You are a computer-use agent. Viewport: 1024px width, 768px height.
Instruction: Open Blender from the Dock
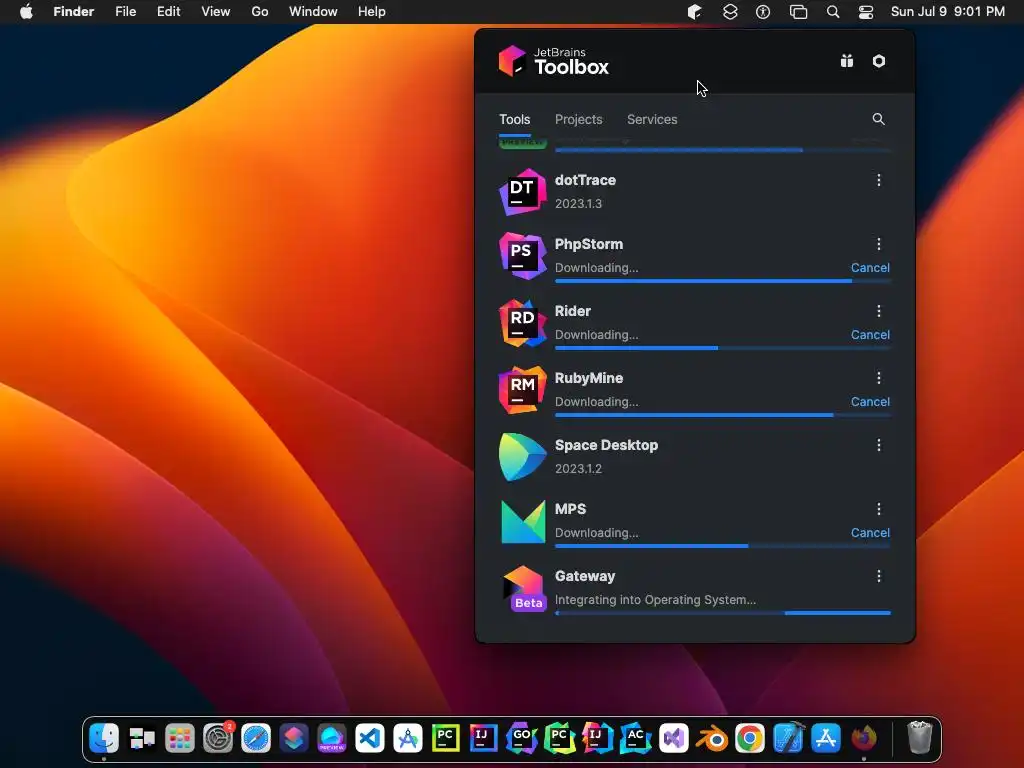pos(712,739)
